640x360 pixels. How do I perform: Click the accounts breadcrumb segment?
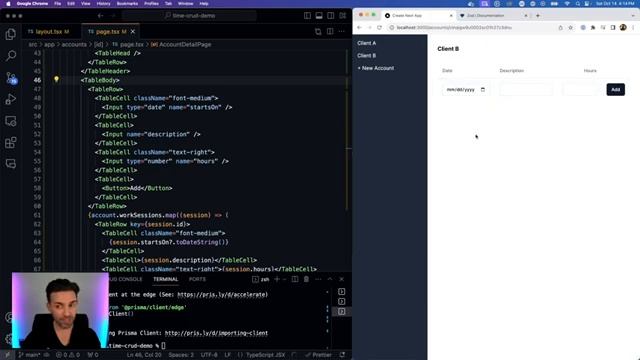(74, 44)
